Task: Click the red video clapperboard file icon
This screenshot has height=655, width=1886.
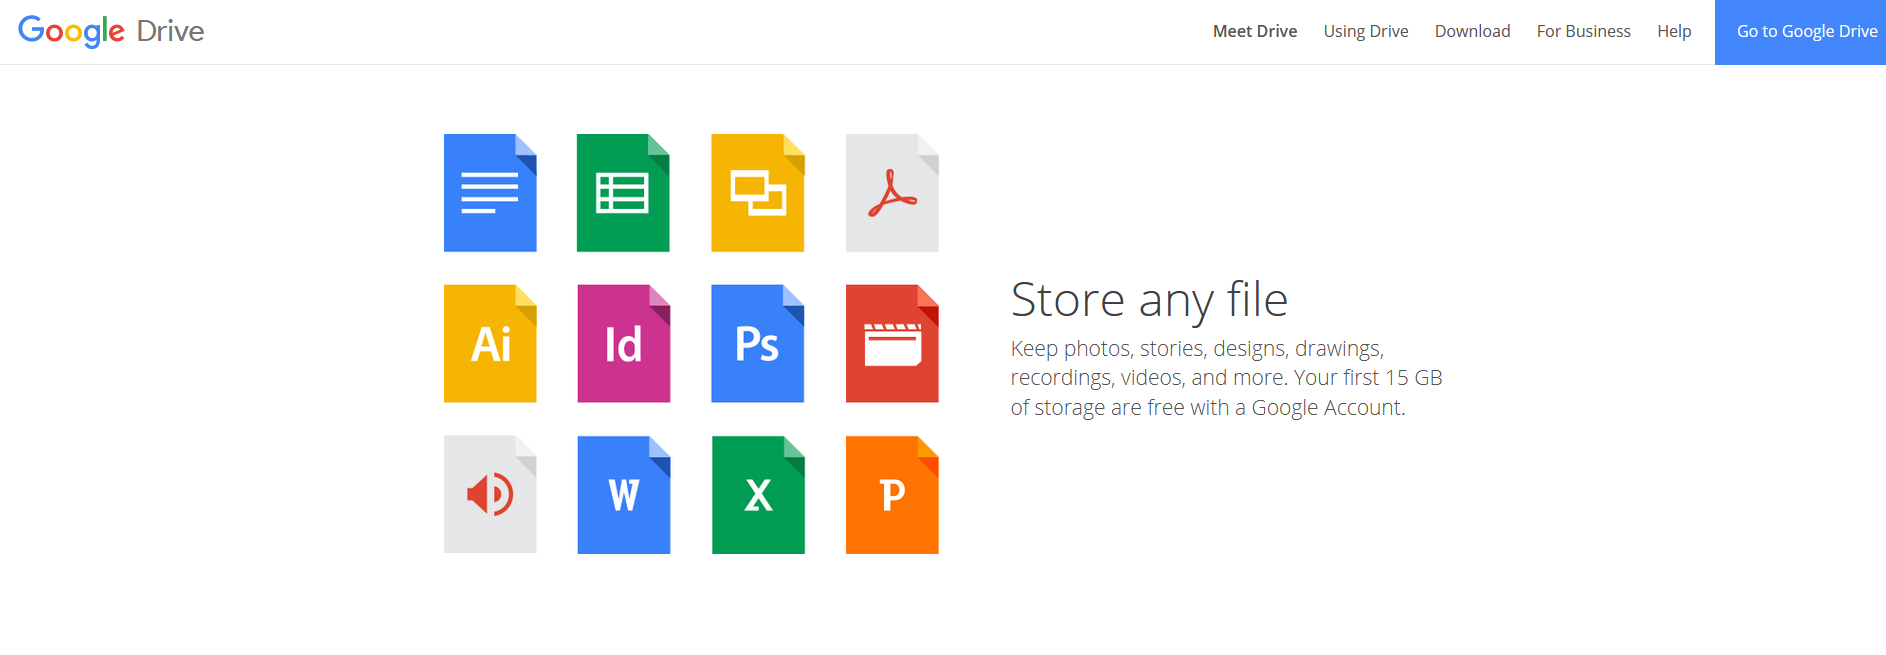Action: (892, 344)
